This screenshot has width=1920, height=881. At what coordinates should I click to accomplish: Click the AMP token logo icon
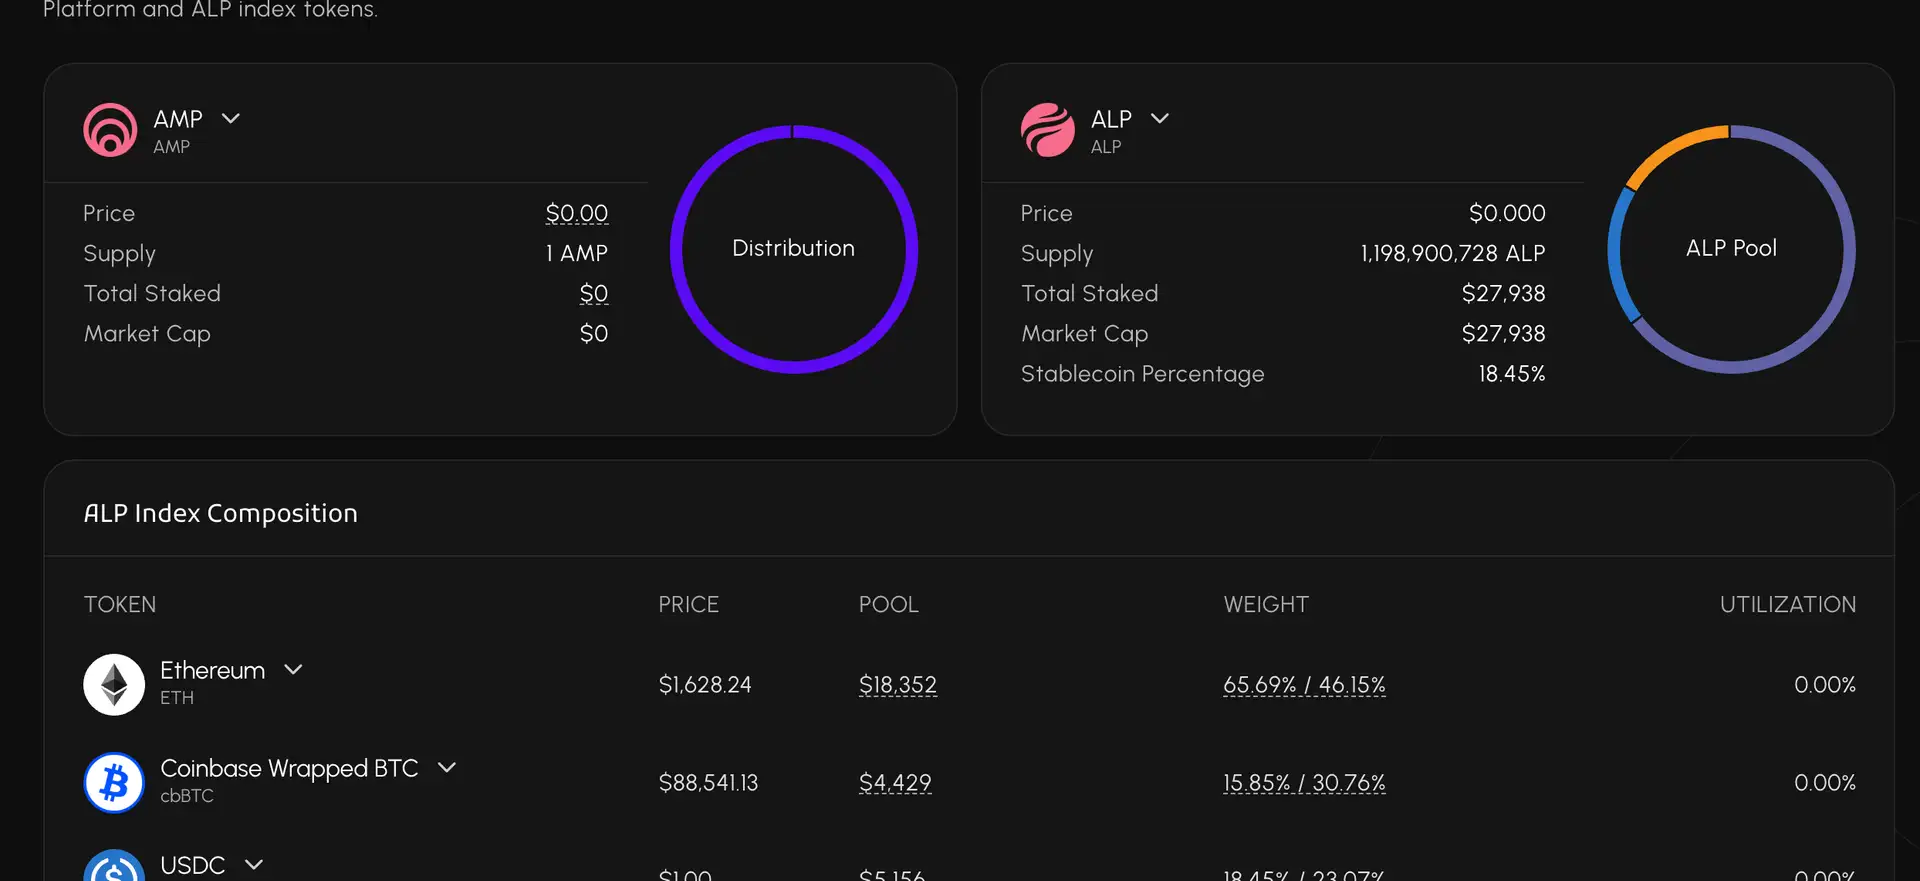click(110, 130)
